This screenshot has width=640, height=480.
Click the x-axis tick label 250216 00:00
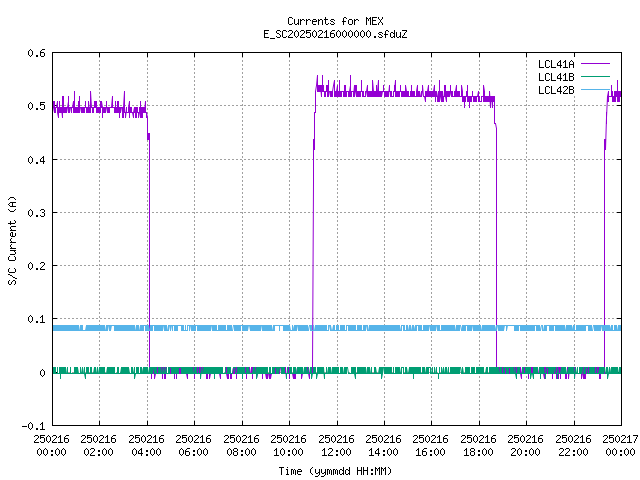tap(51, 445)
